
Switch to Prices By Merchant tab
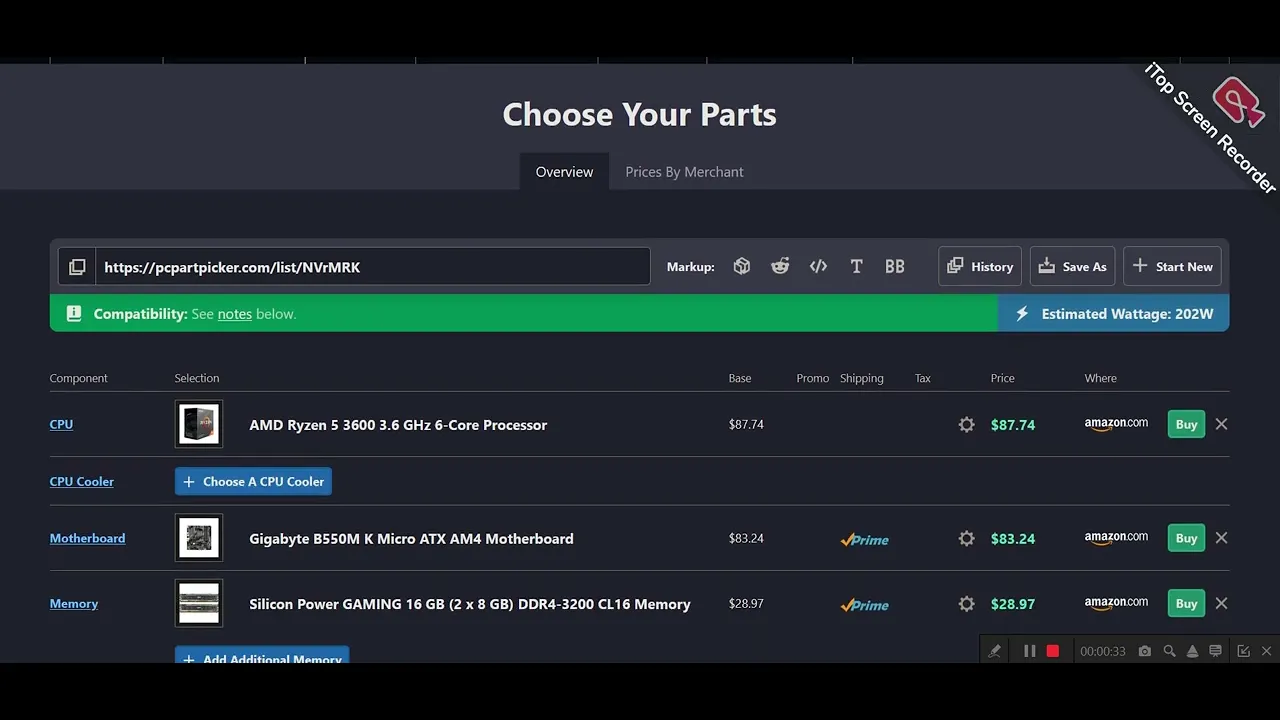point(684,172)
